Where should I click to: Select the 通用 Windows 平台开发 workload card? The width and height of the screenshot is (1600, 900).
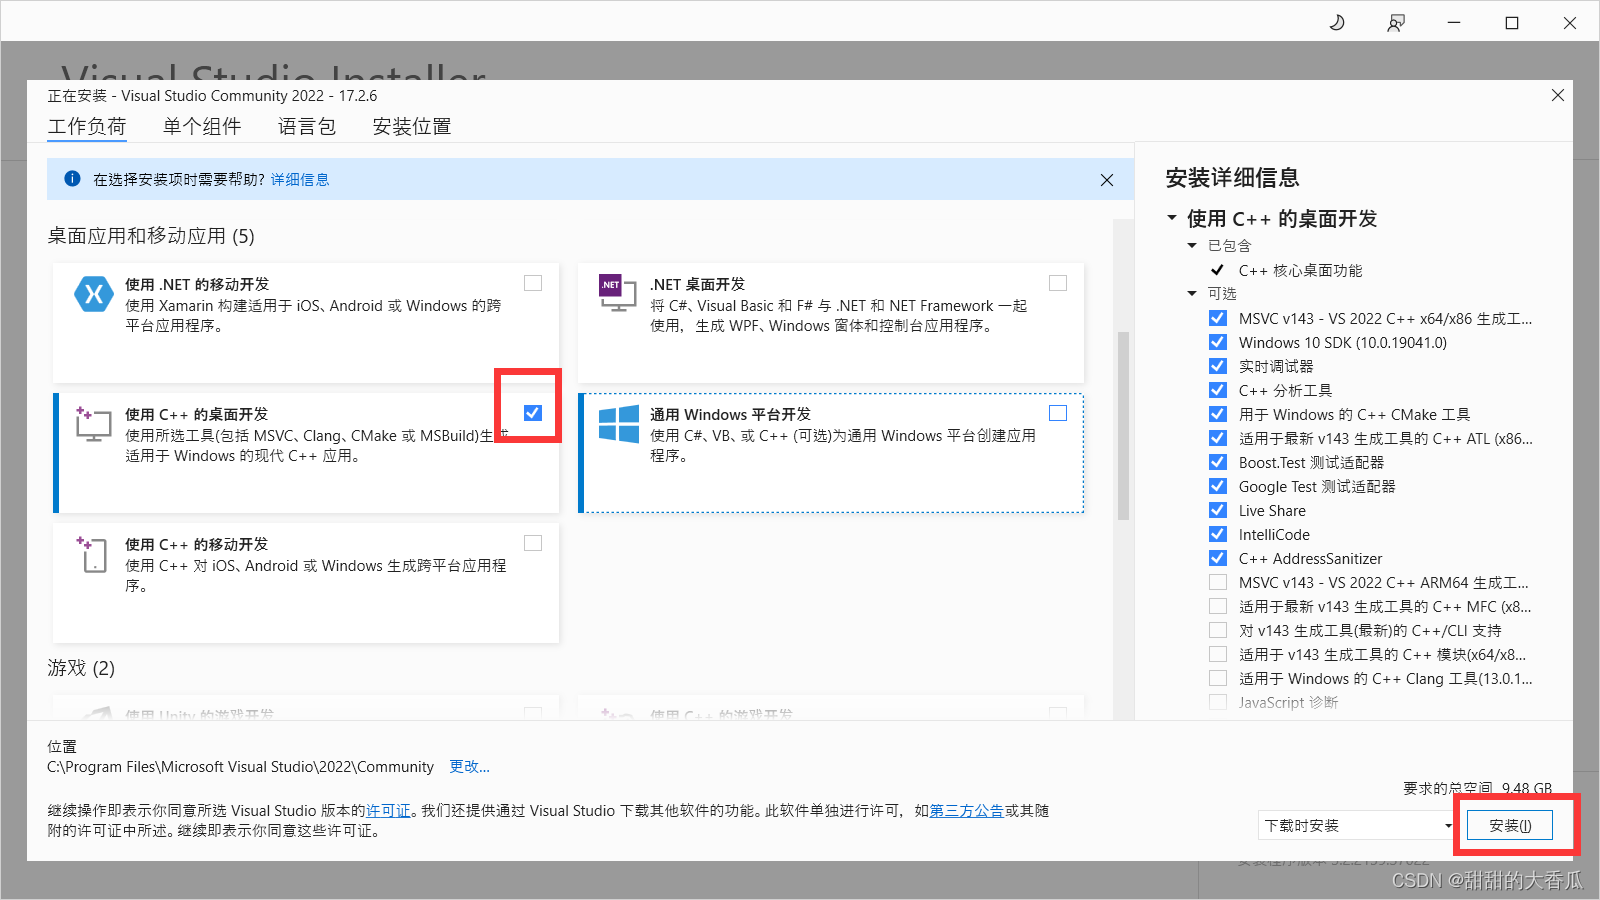pos(831,453)
